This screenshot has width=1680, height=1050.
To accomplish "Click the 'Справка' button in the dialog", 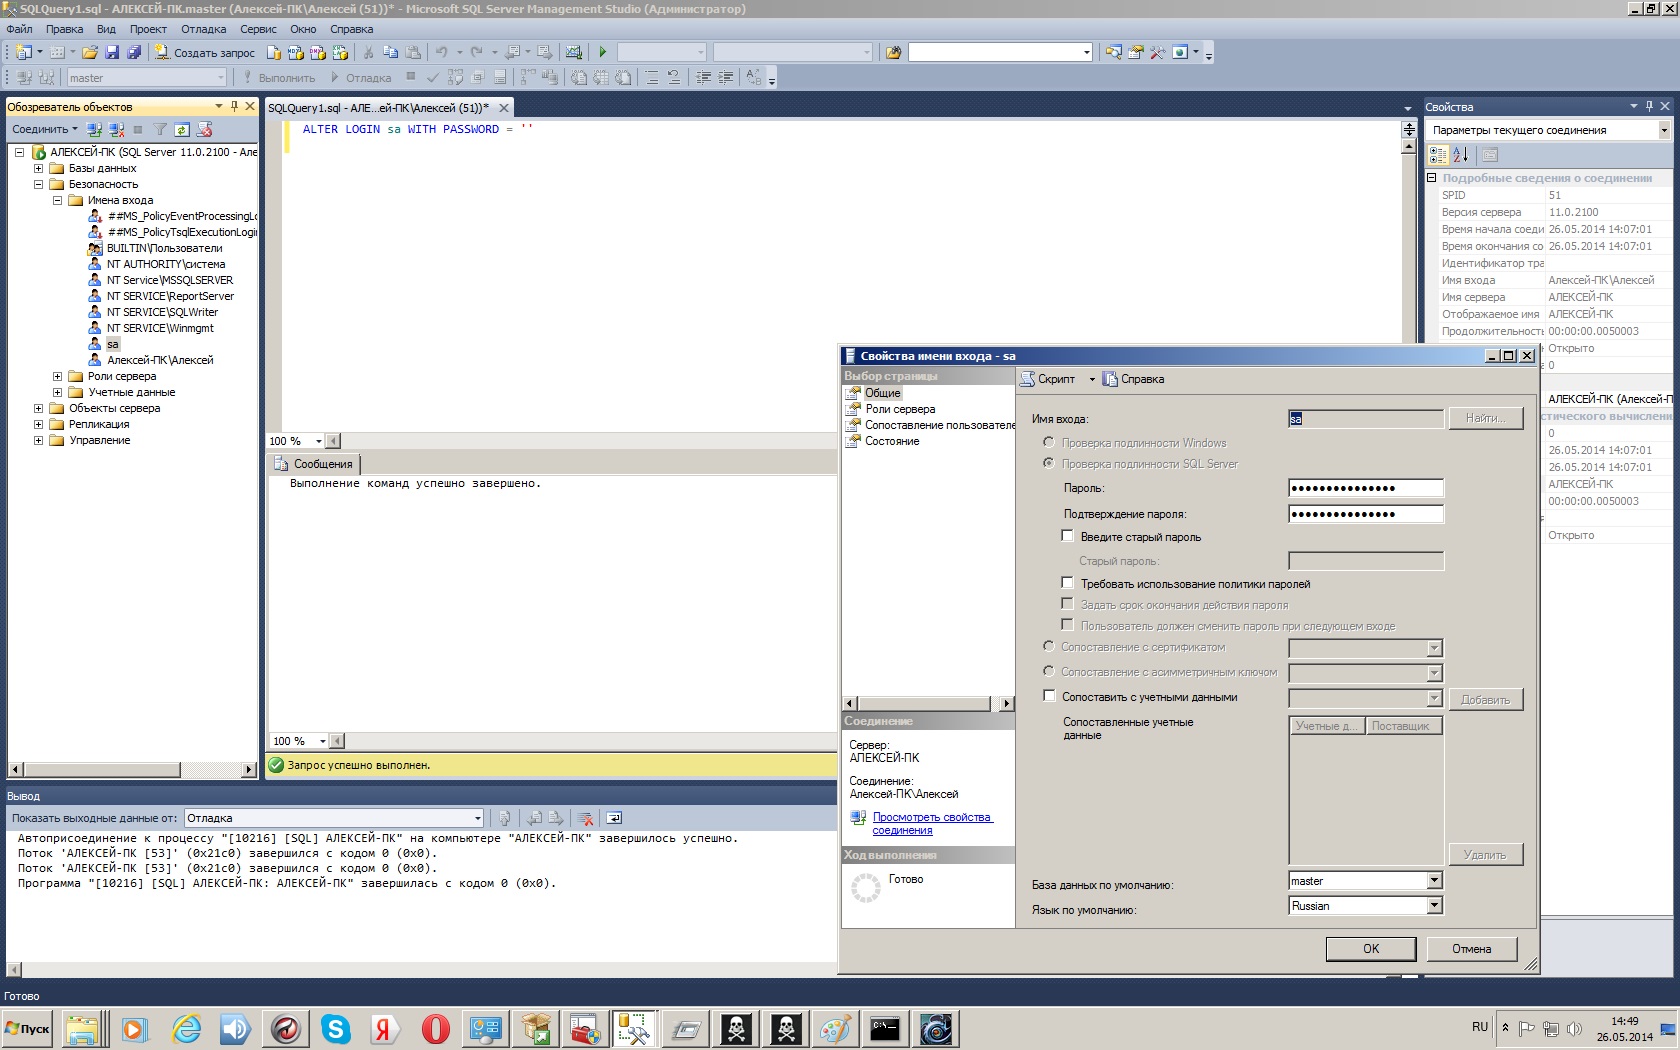I will pos(1133,379).
